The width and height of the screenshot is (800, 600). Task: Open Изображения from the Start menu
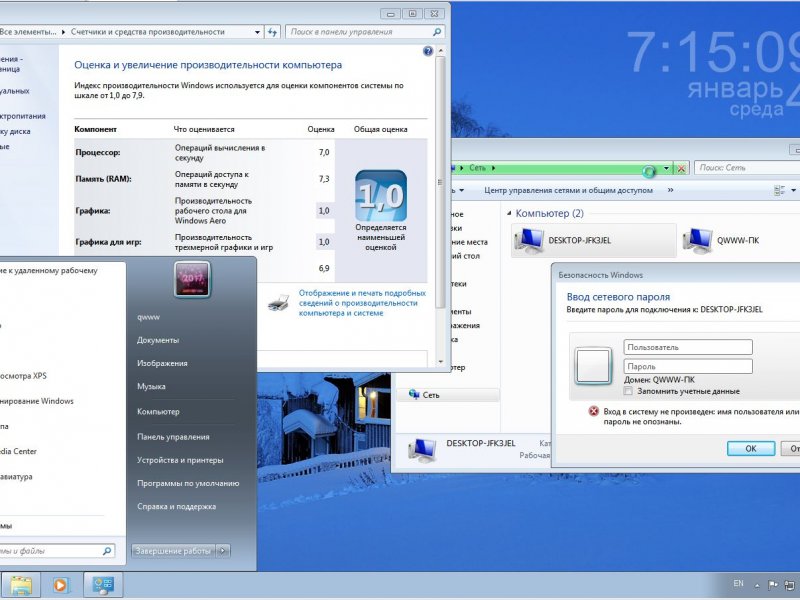coord(162,363)
